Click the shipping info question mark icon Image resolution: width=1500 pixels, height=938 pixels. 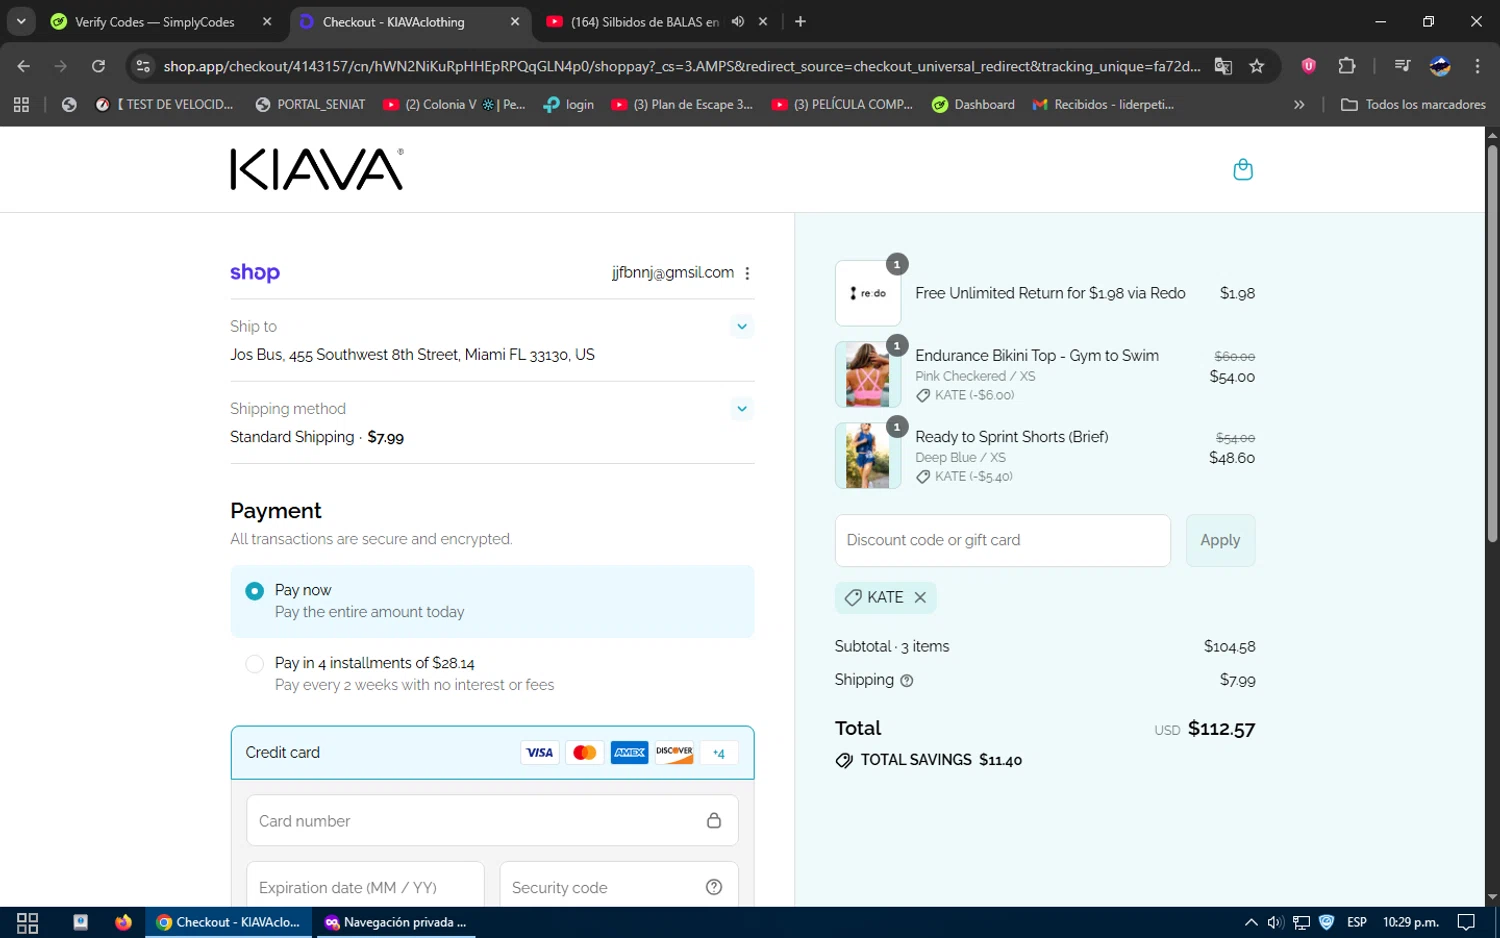click(907, 680)
